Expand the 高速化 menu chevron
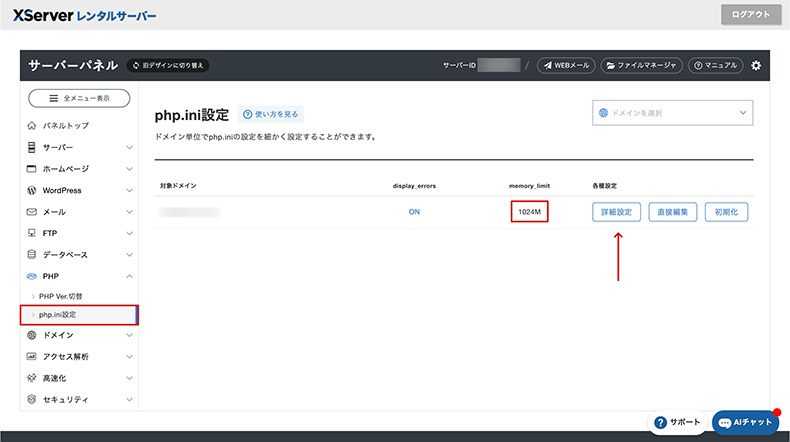Screen dimensions: 790x442 [129, 378]
